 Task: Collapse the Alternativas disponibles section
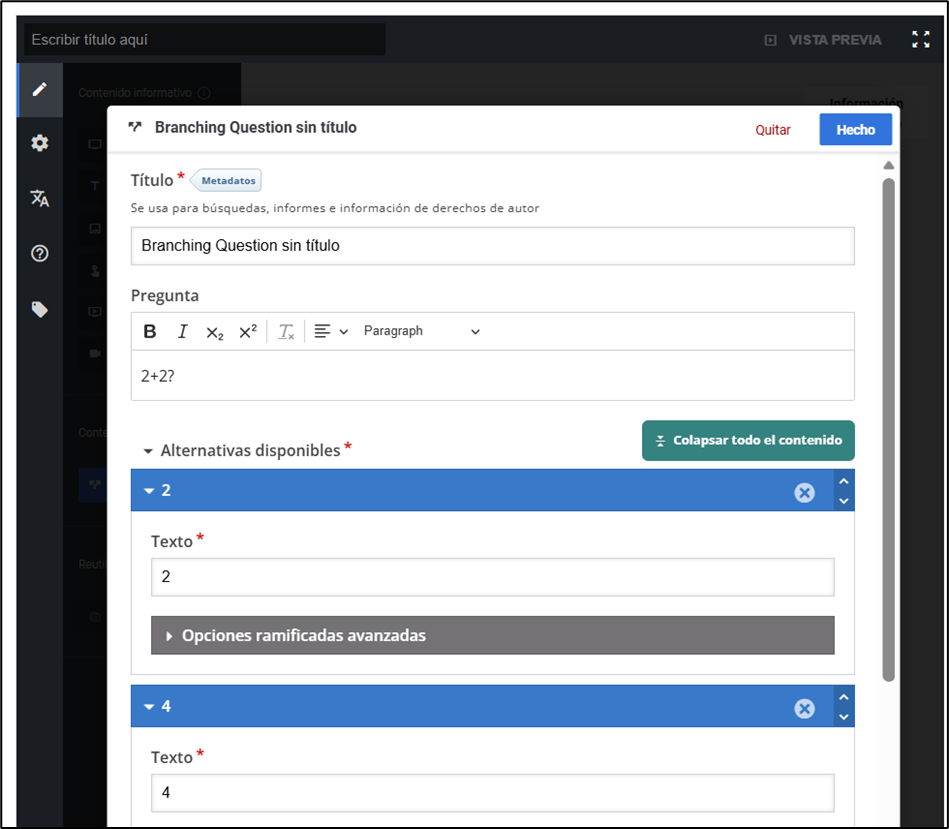click(148, 451)
